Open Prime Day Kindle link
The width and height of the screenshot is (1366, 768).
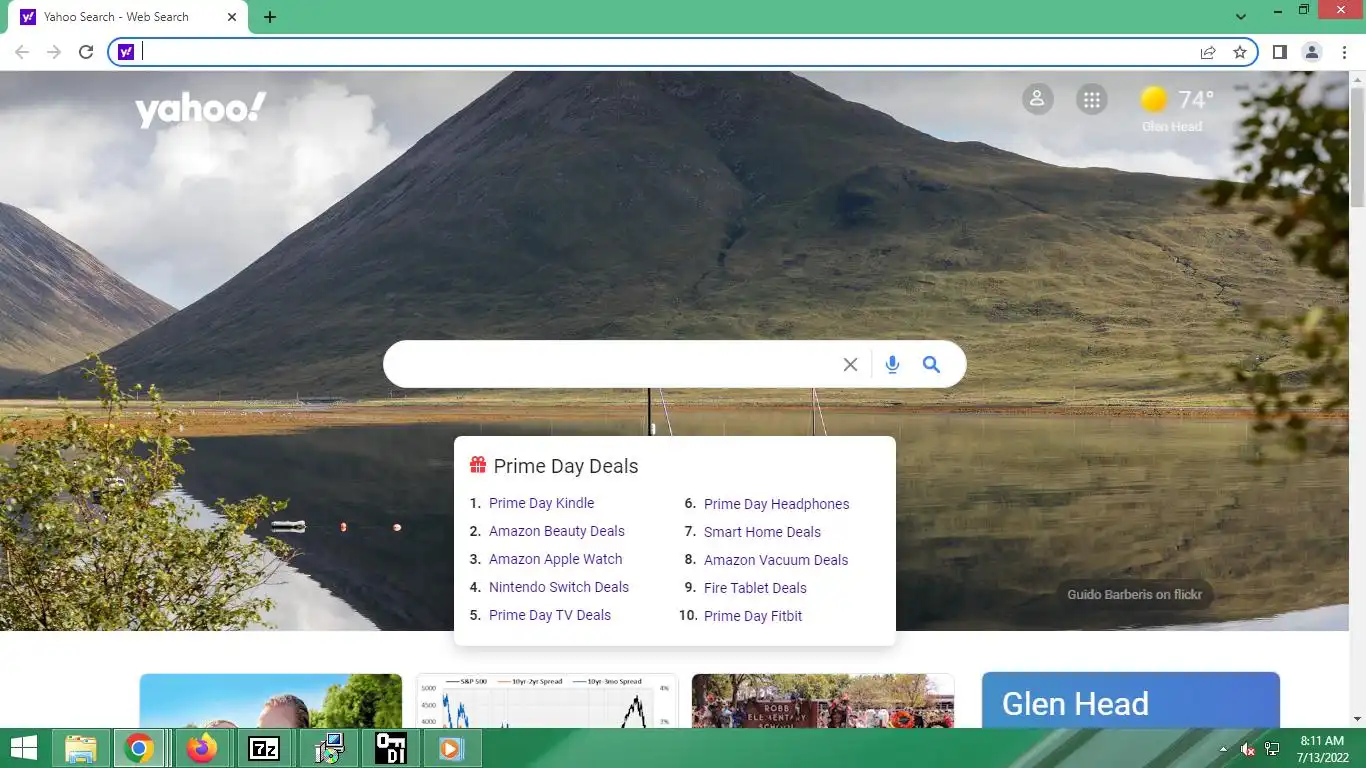541,503
